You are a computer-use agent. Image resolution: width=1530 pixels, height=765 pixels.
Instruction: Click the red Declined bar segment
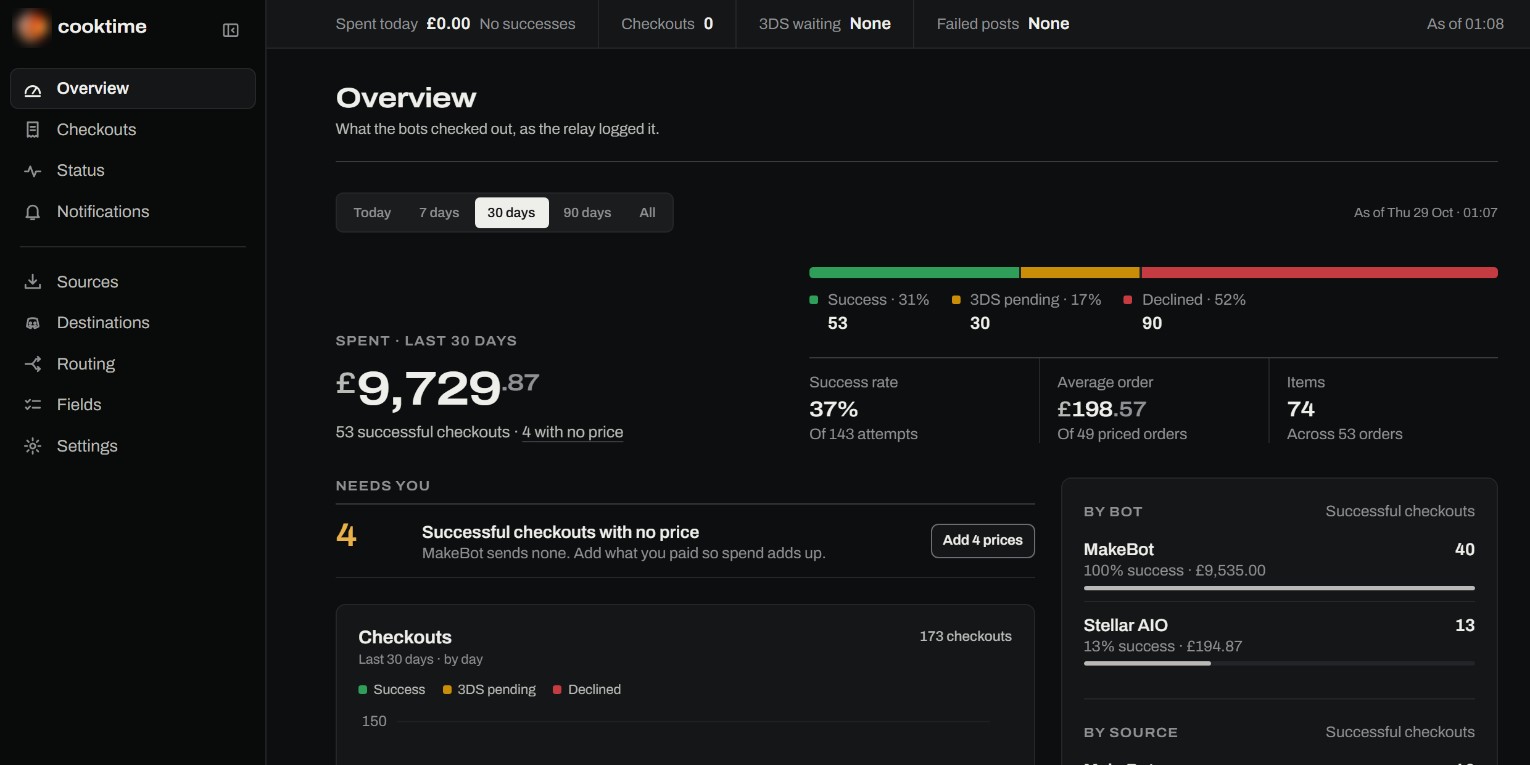(x=1320, y=272)
